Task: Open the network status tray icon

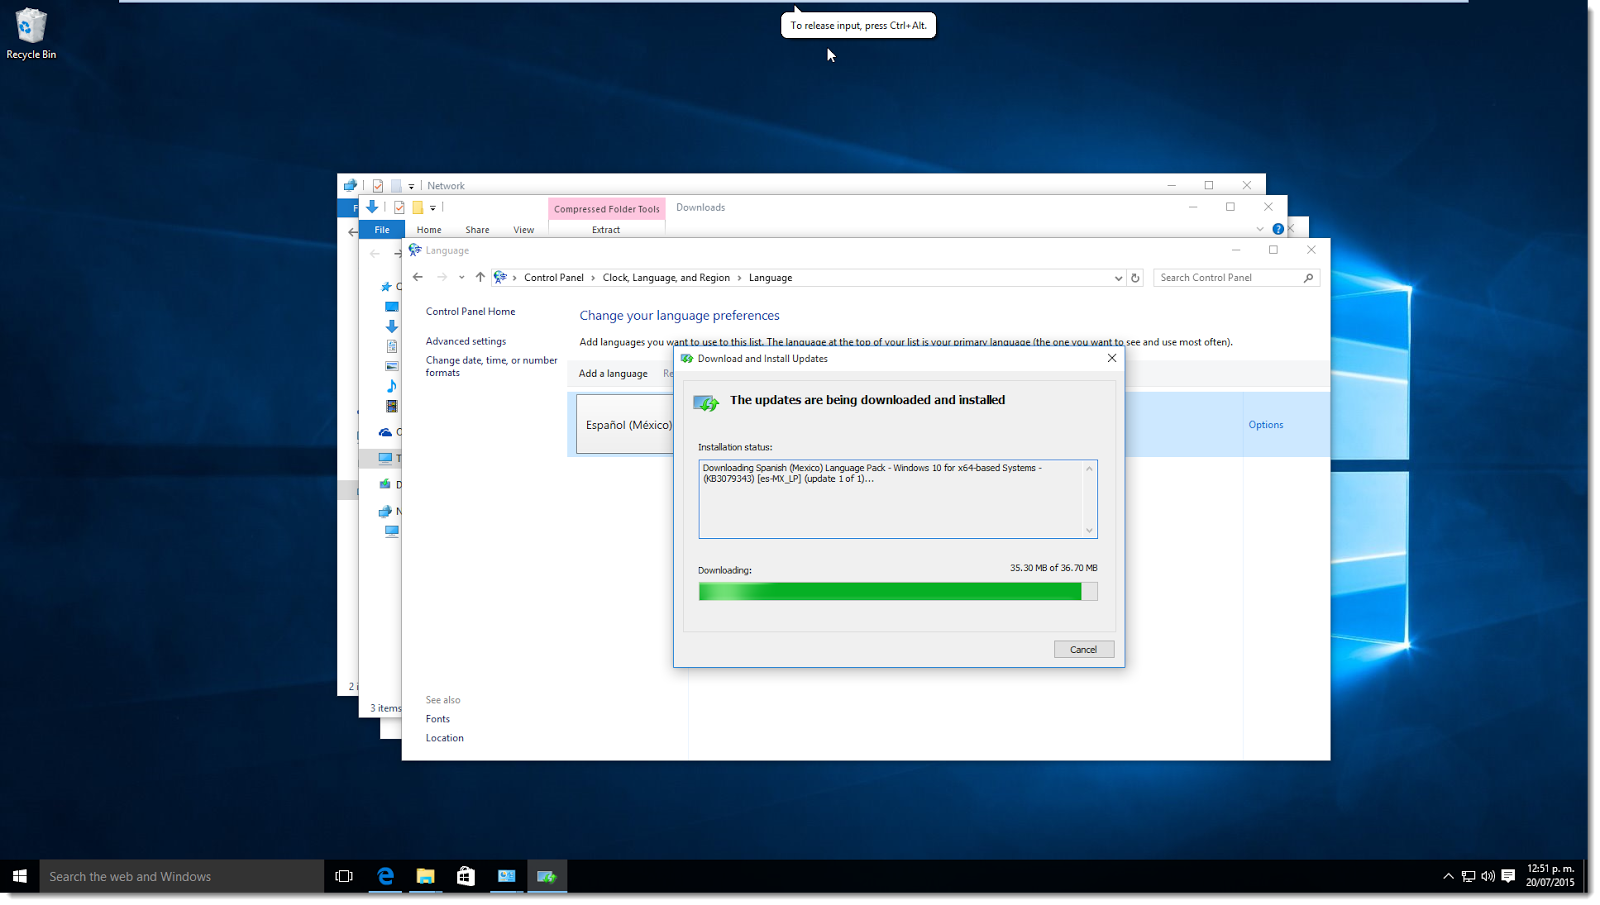Action: coord(1468,876)
